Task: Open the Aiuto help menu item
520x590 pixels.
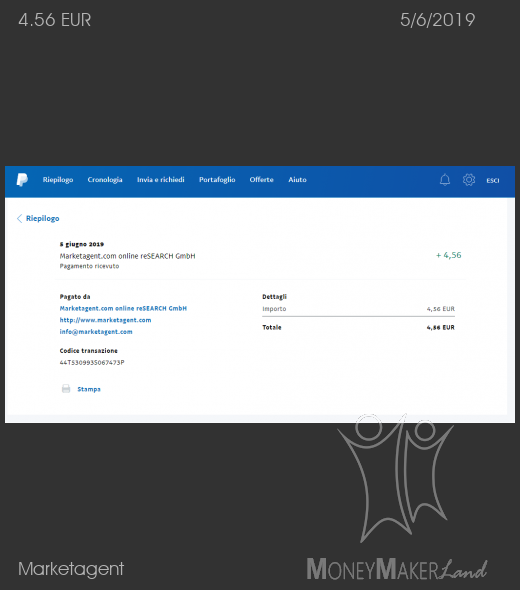Action: pos(297,180)
